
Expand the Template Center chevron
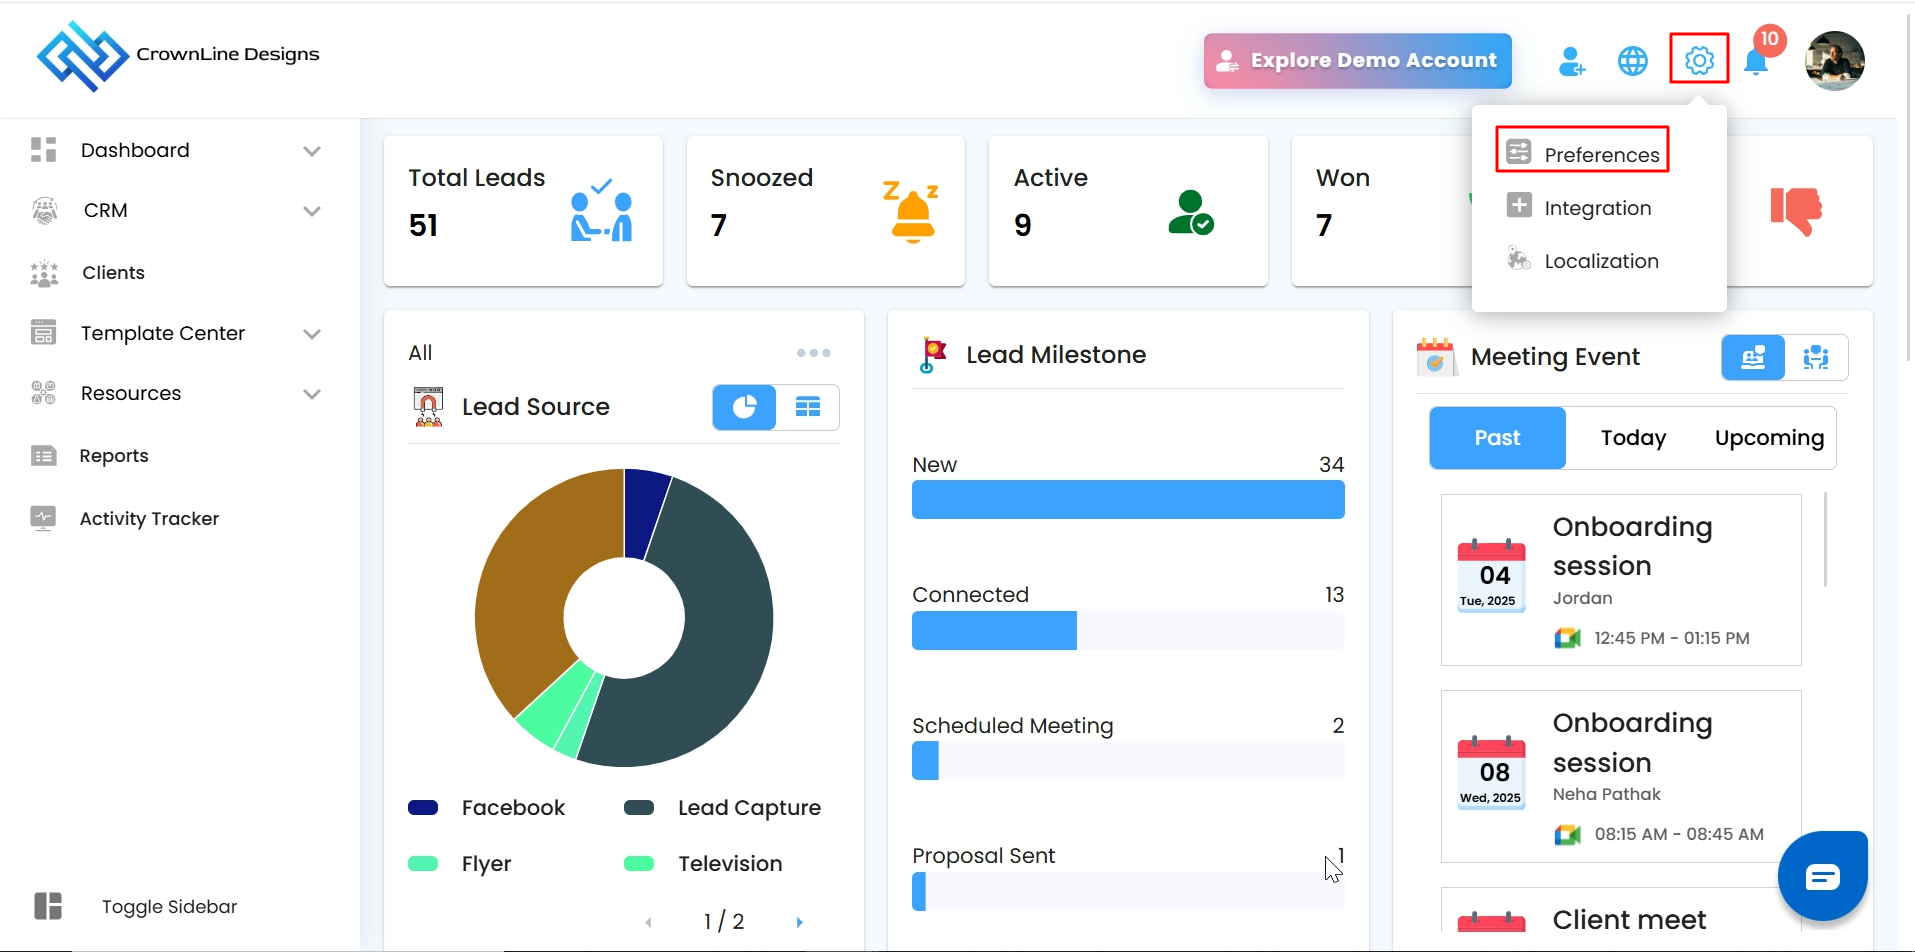(x=312, y=334)
